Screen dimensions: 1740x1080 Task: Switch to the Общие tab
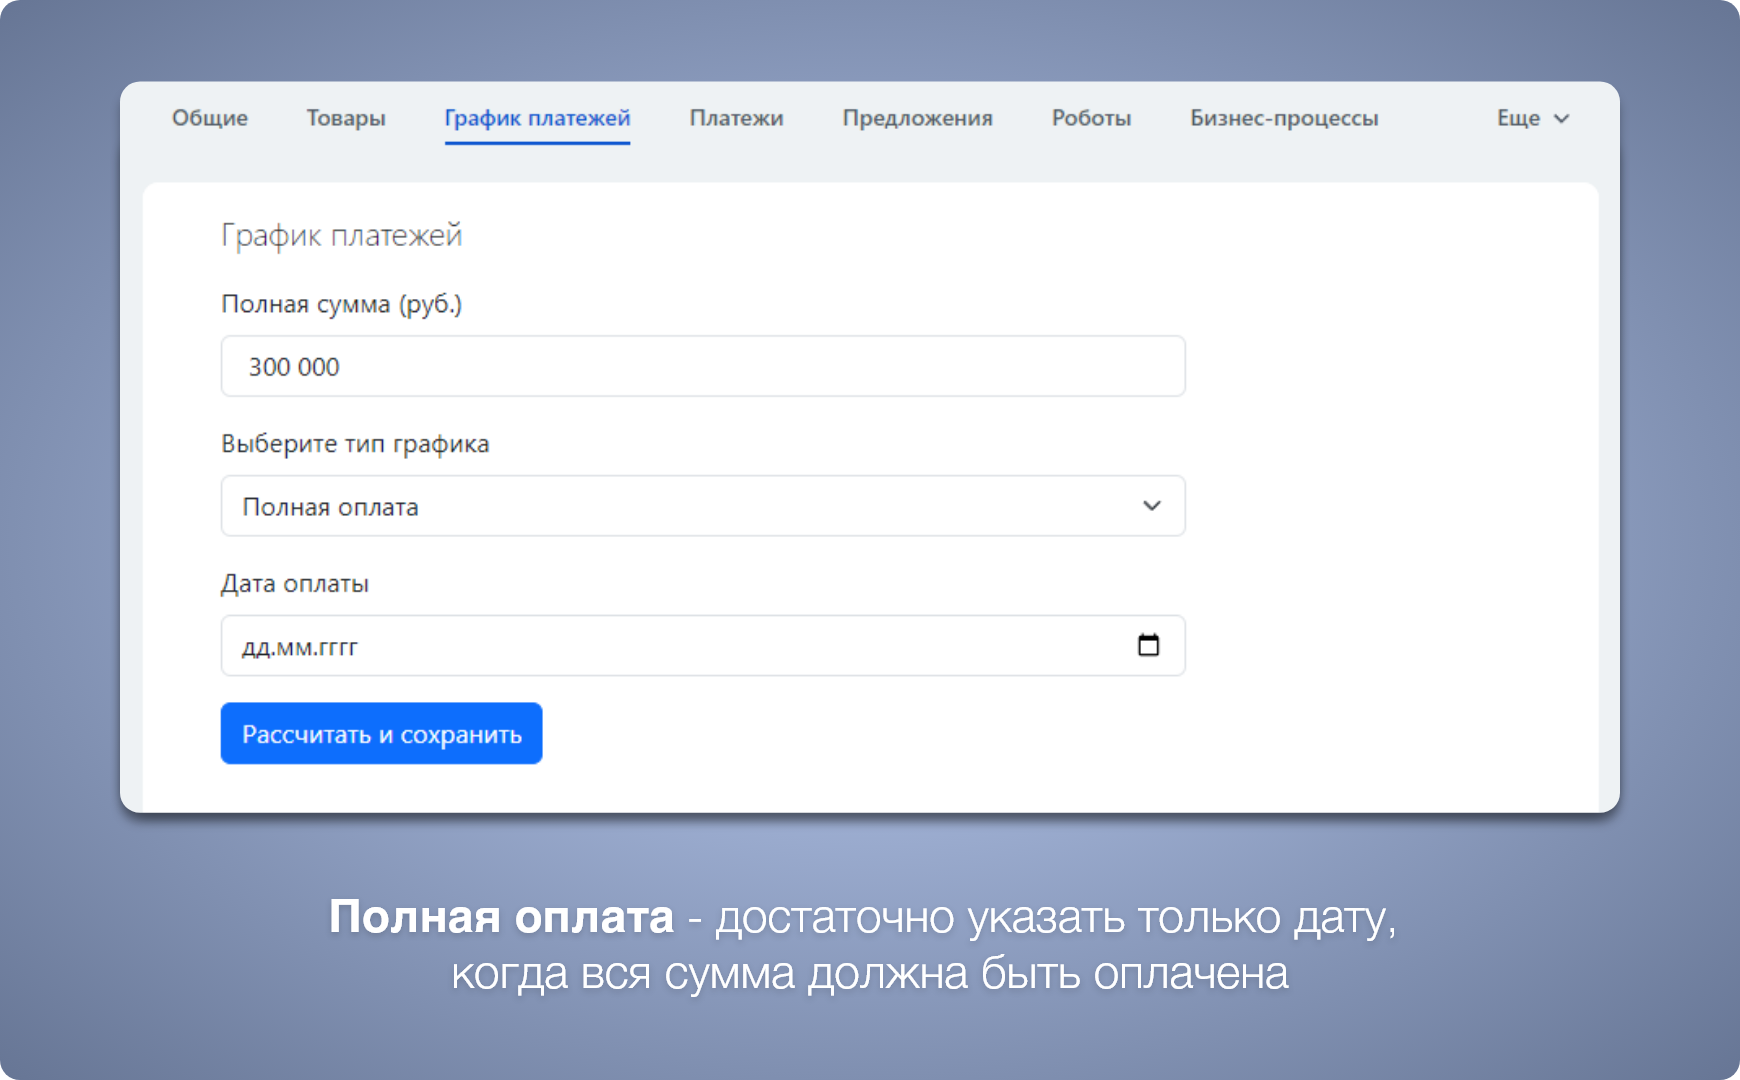coord(210,118)
